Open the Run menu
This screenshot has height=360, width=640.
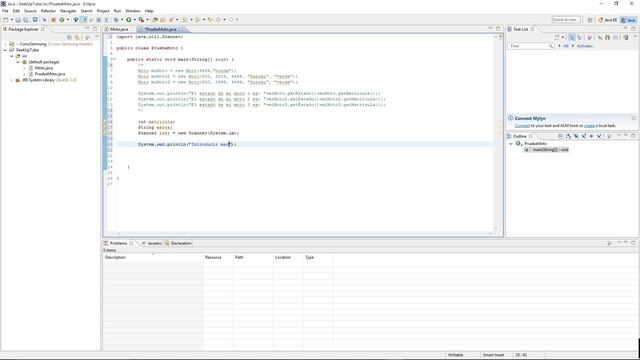click(117, 11)
